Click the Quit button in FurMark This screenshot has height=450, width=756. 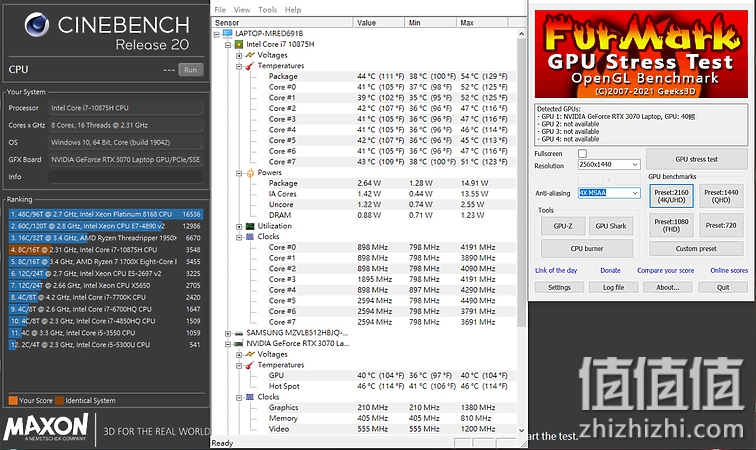tap(723, 287)
